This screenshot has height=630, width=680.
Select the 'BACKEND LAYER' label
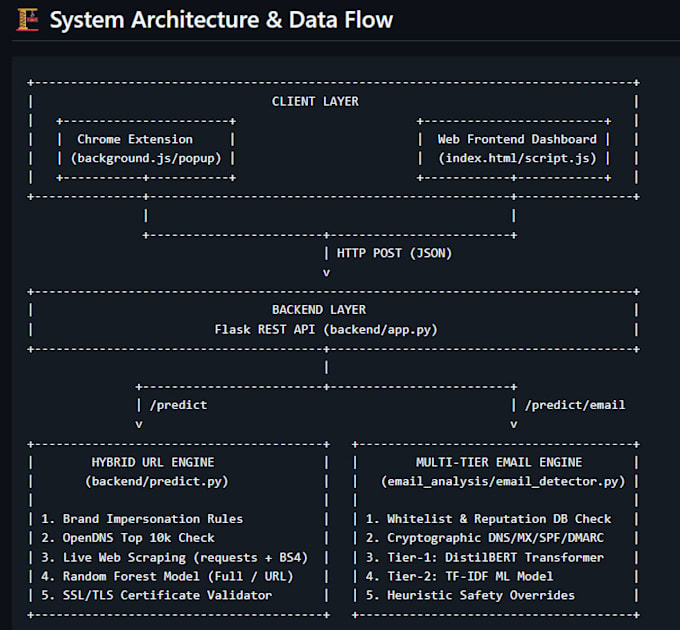pyautogui.click(x=319, y=310)
